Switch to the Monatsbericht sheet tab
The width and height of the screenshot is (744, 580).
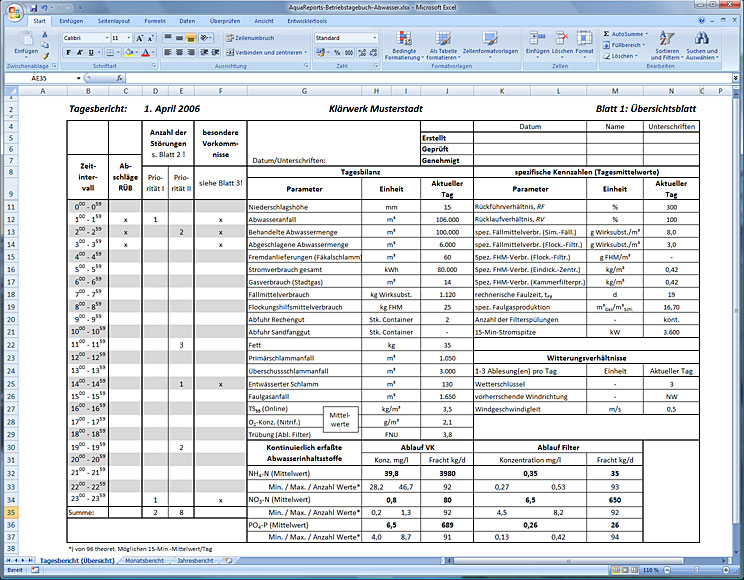click(144, 561)
